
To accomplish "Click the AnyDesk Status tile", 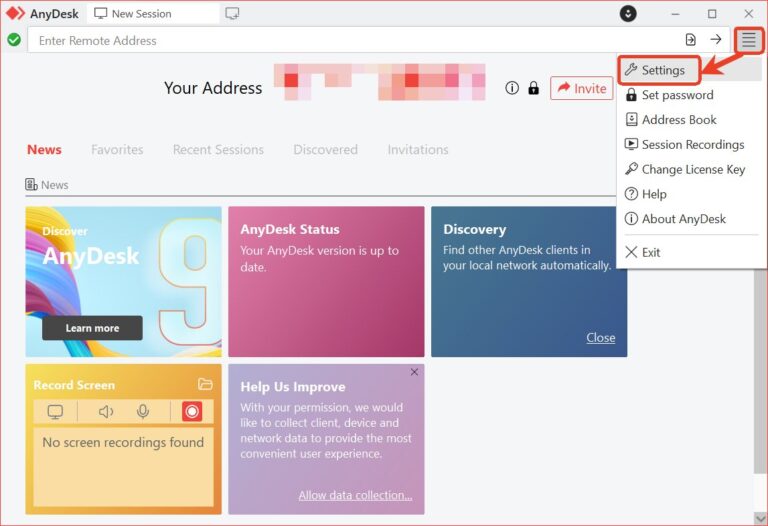I will 326,281.
